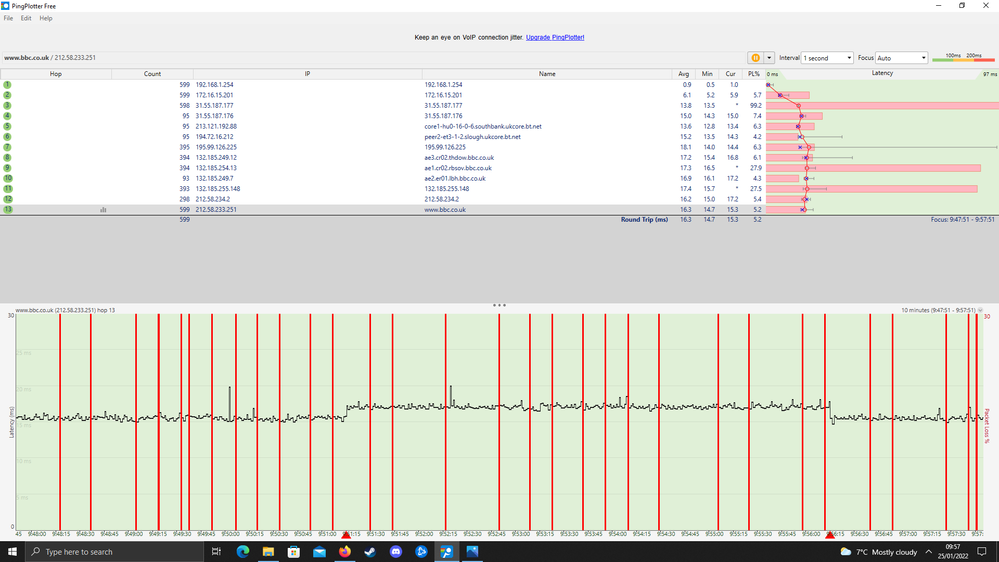Open the dropdown arrow next to the pause button
Image resolution: width=999 pixels, height=562 pixels.
769,58
